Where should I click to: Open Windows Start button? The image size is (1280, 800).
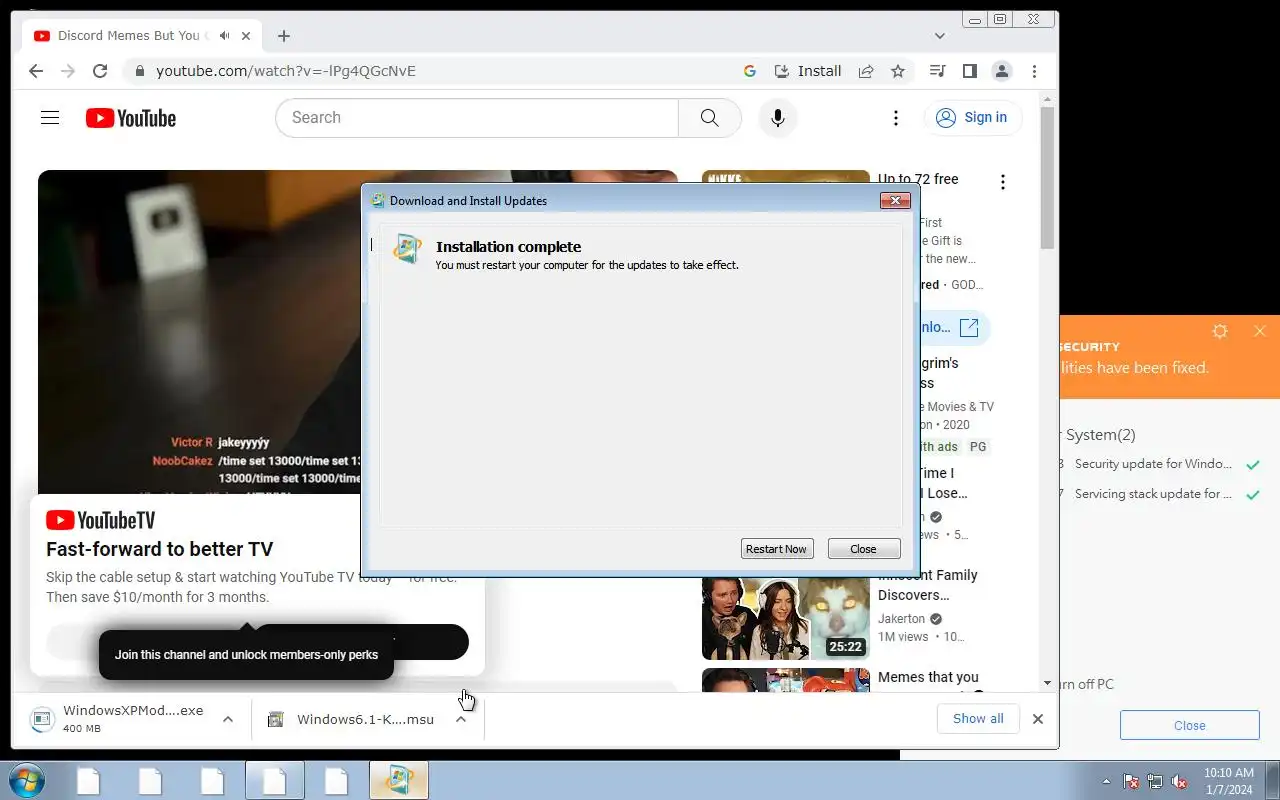pos(26,780)
